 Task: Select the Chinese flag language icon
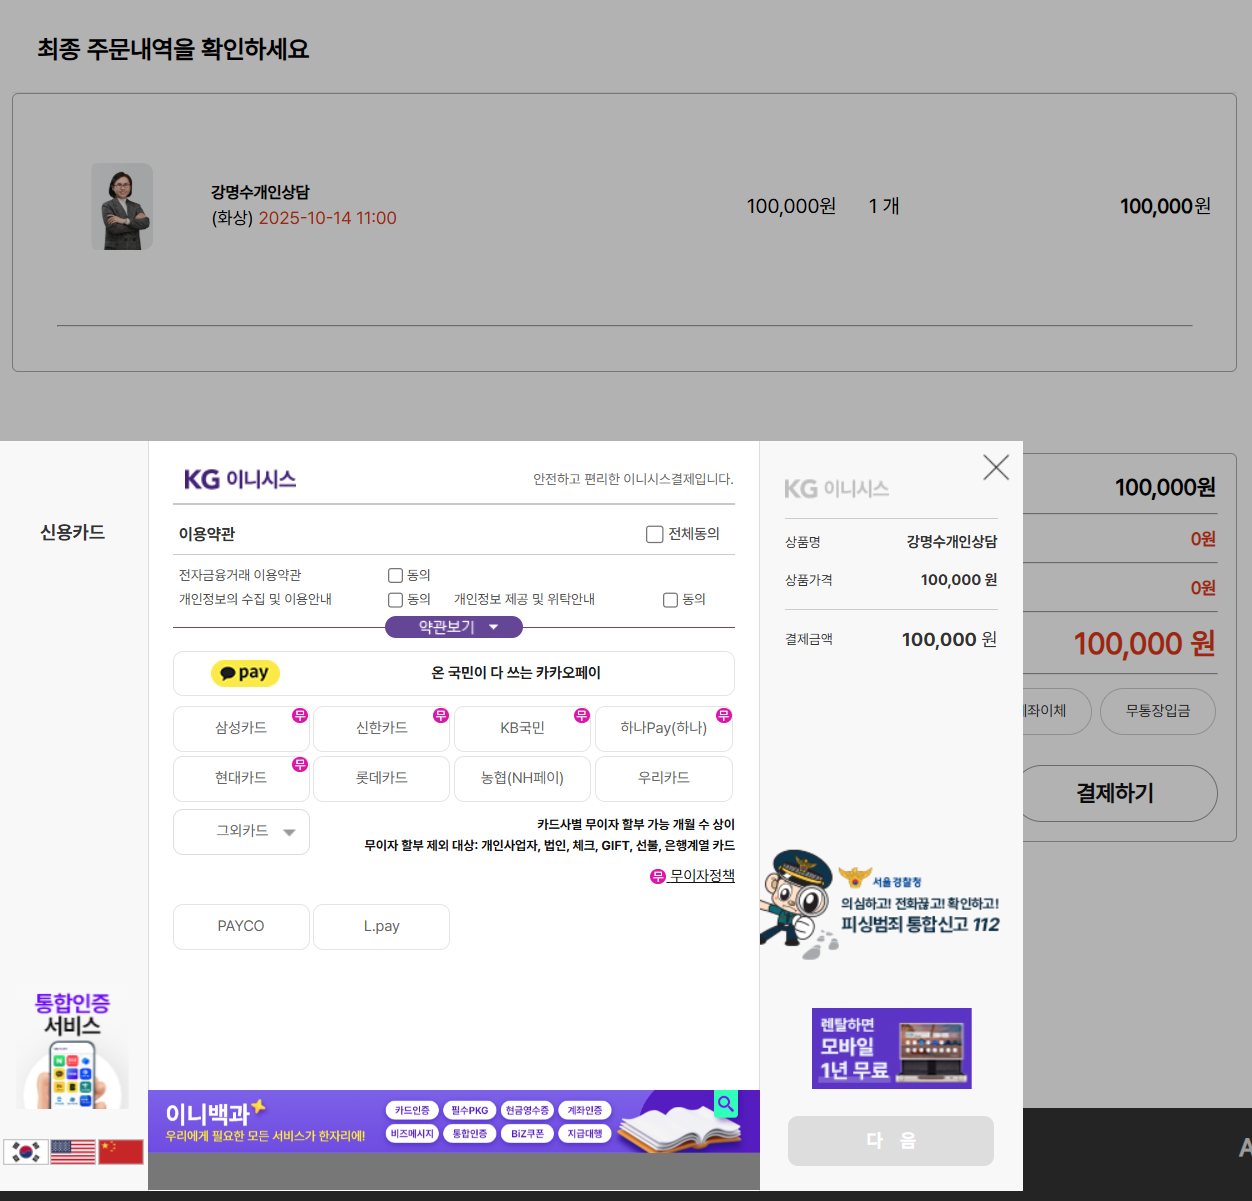coord(121,1151)
